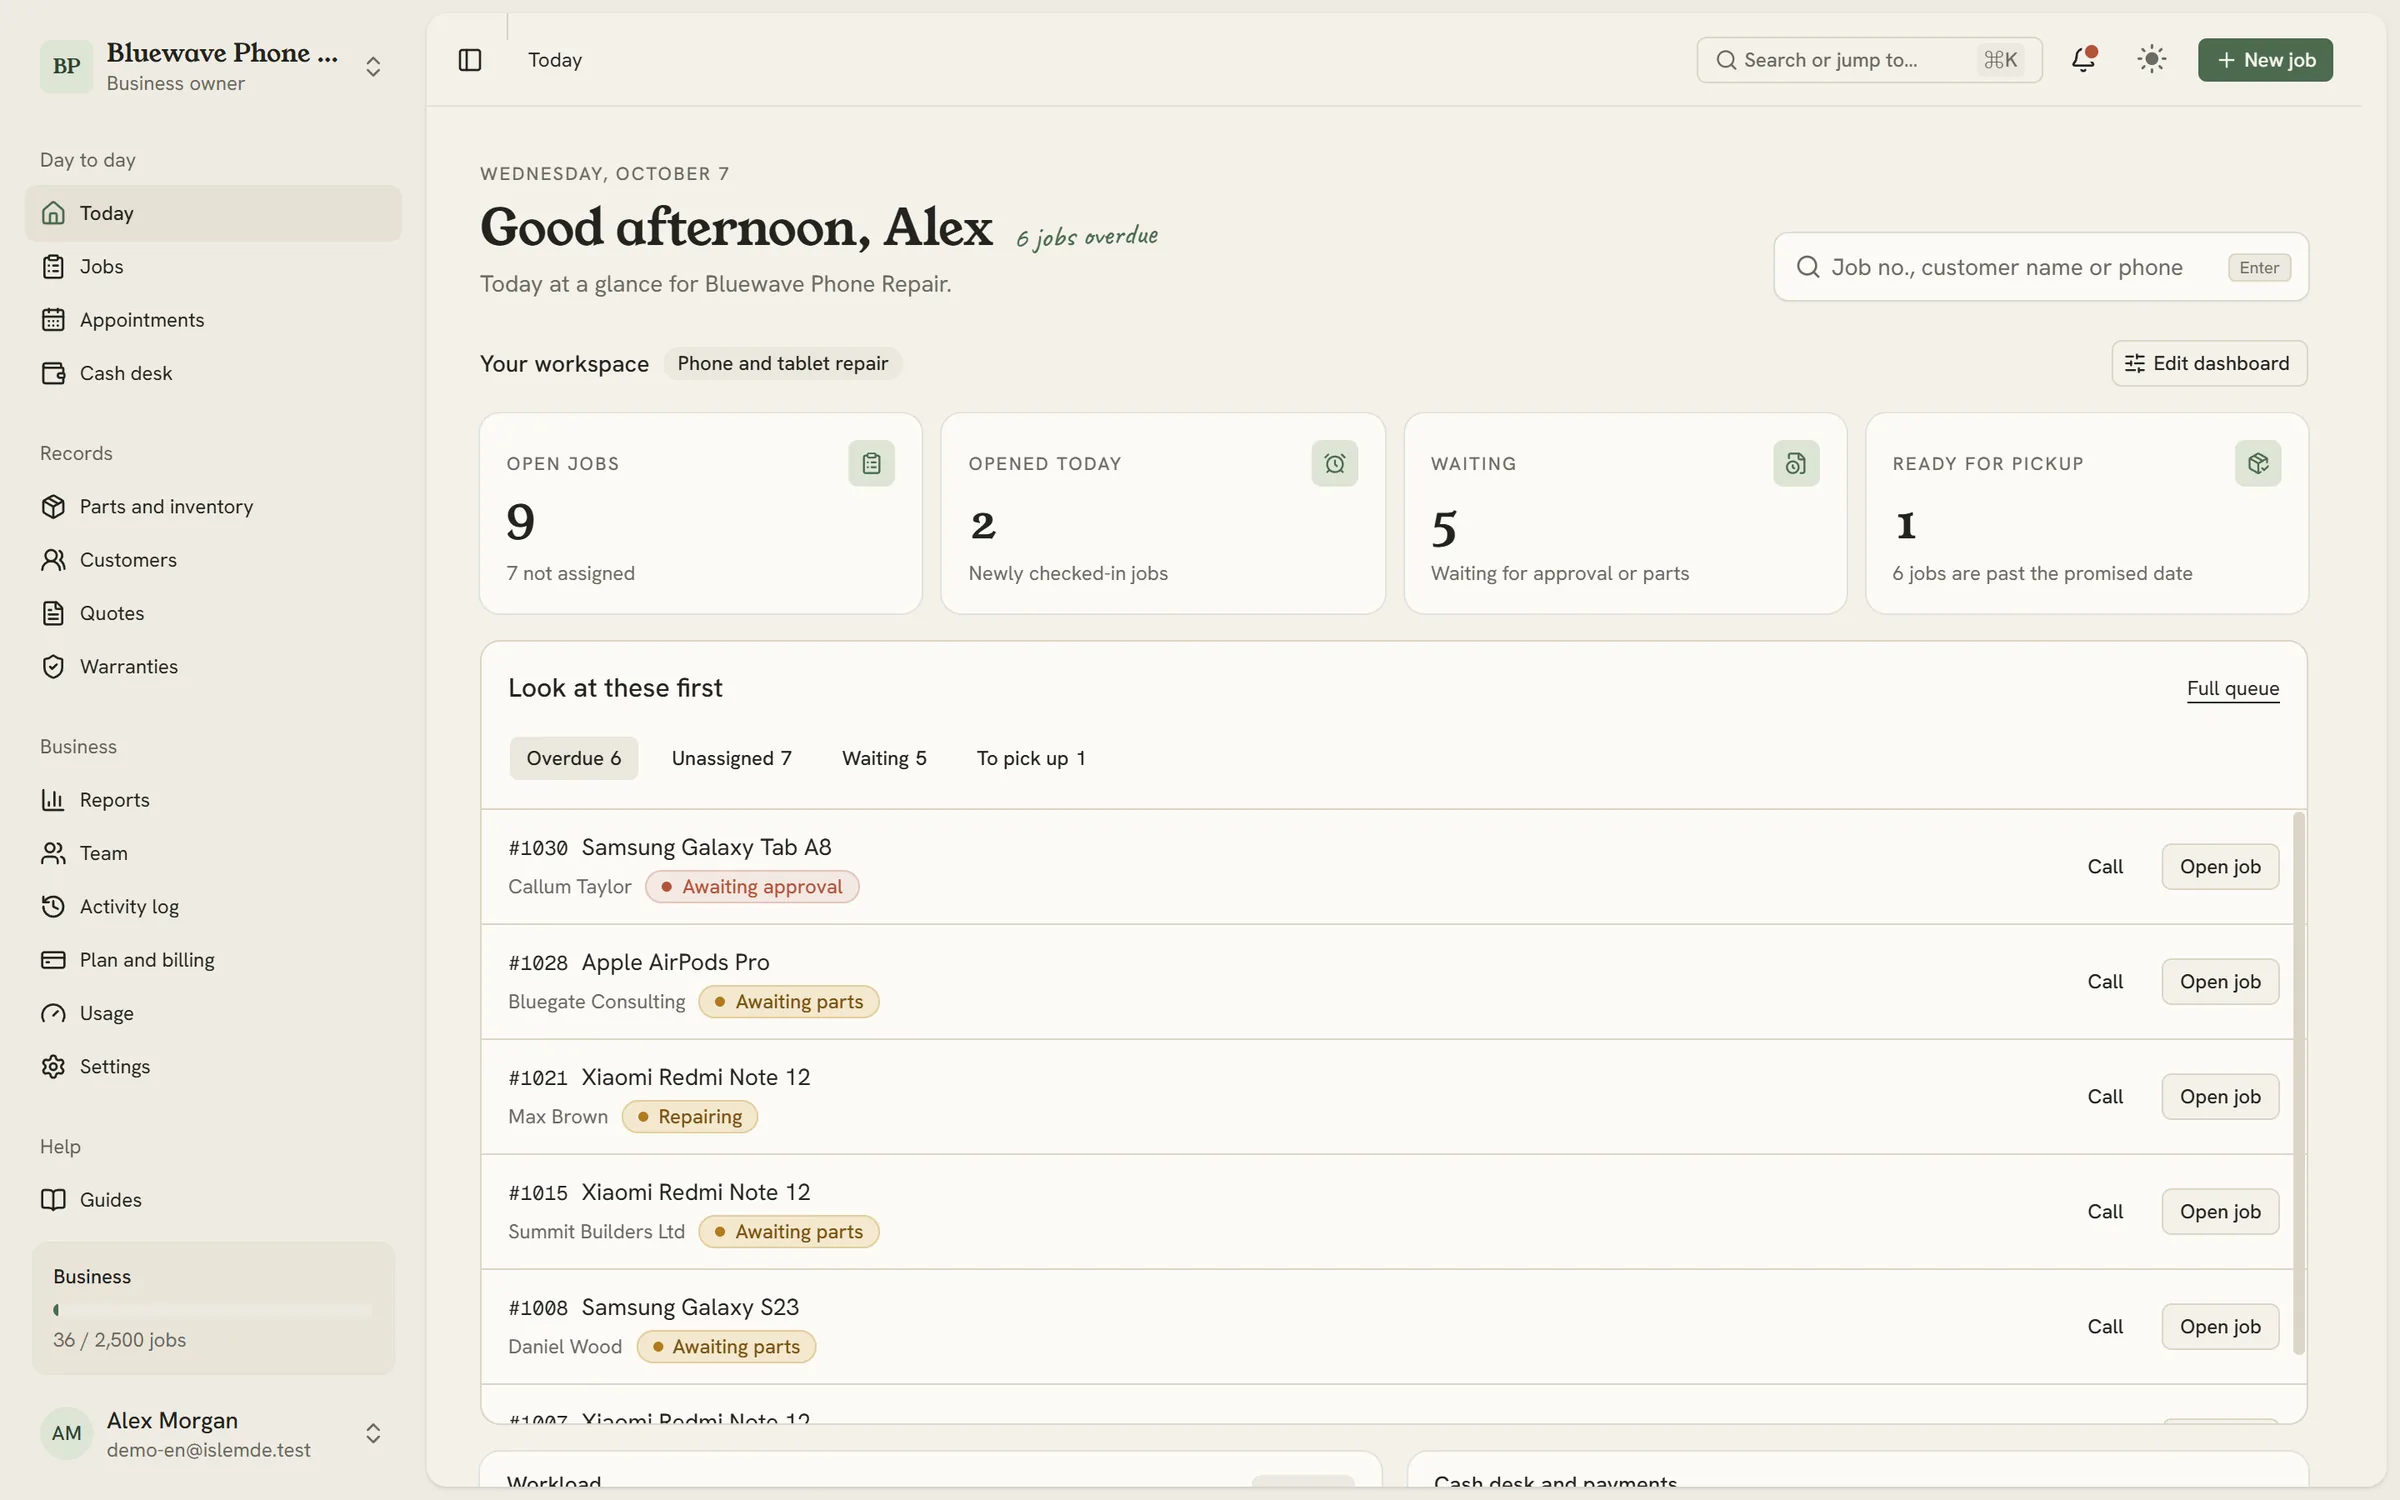Click the Open Jobs card clipboard icon
2400x1500 pixels.
871,464
